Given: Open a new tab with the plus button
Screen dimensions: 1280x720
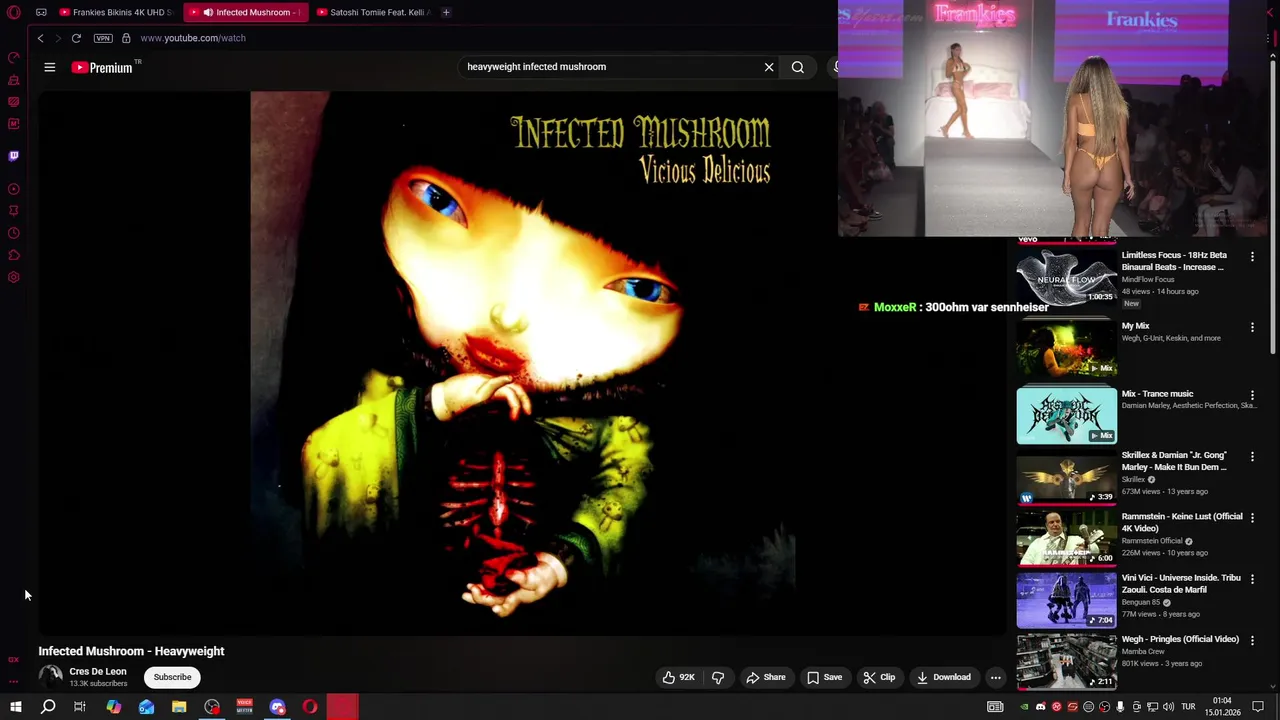Looking at the screenshot, I should pos(446,12).
